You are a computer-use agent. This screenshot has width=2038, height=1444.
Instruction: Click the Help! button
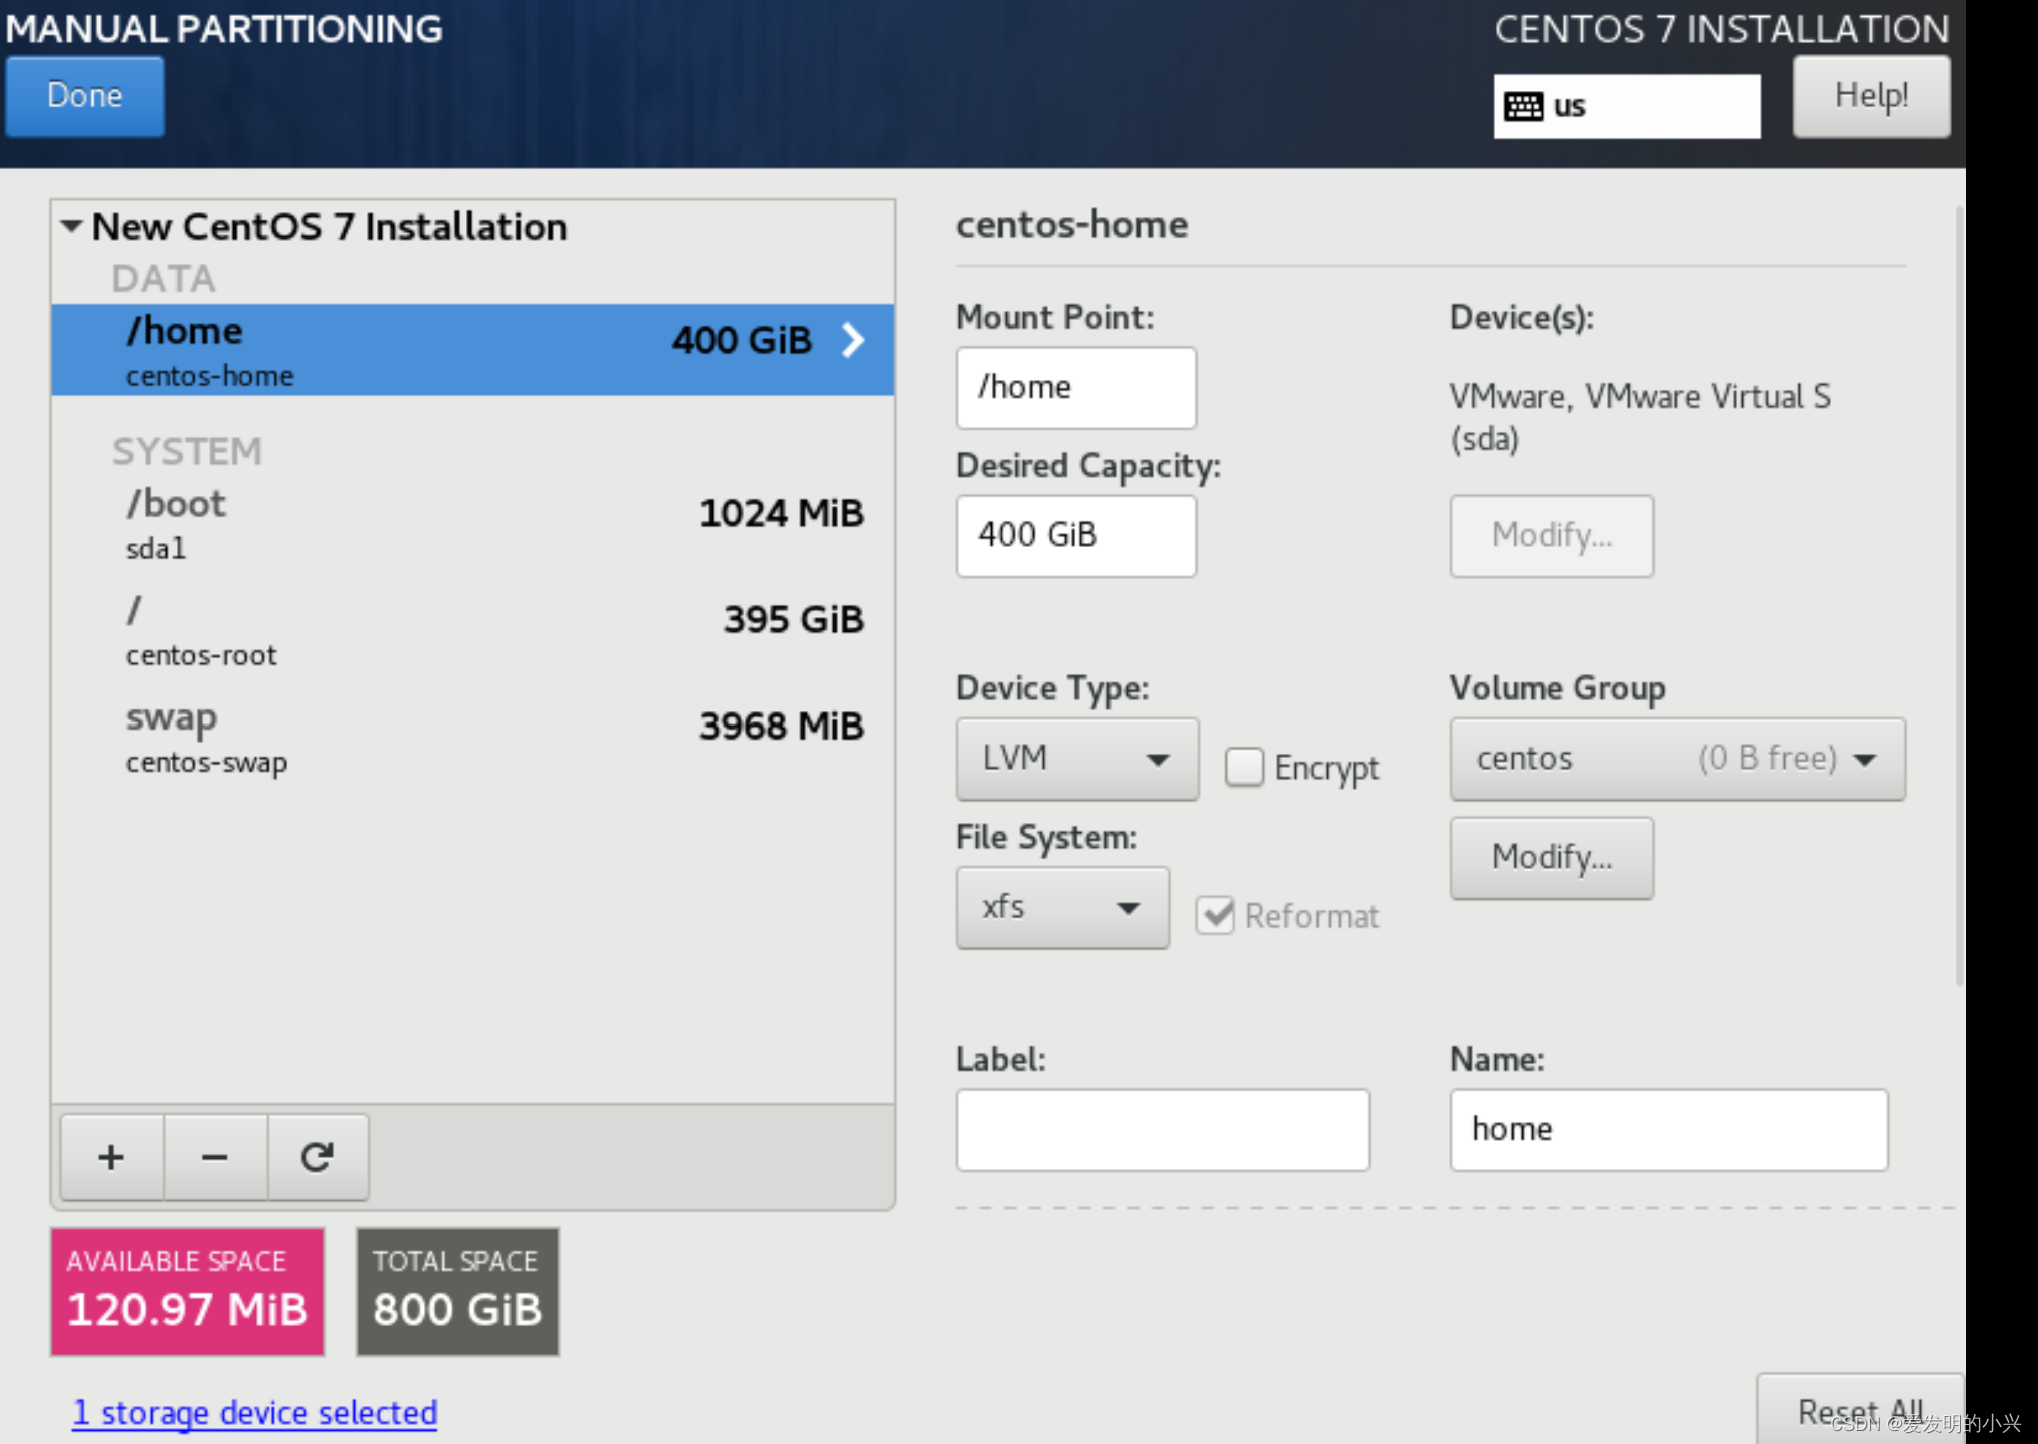click(x=1871, y=96)
